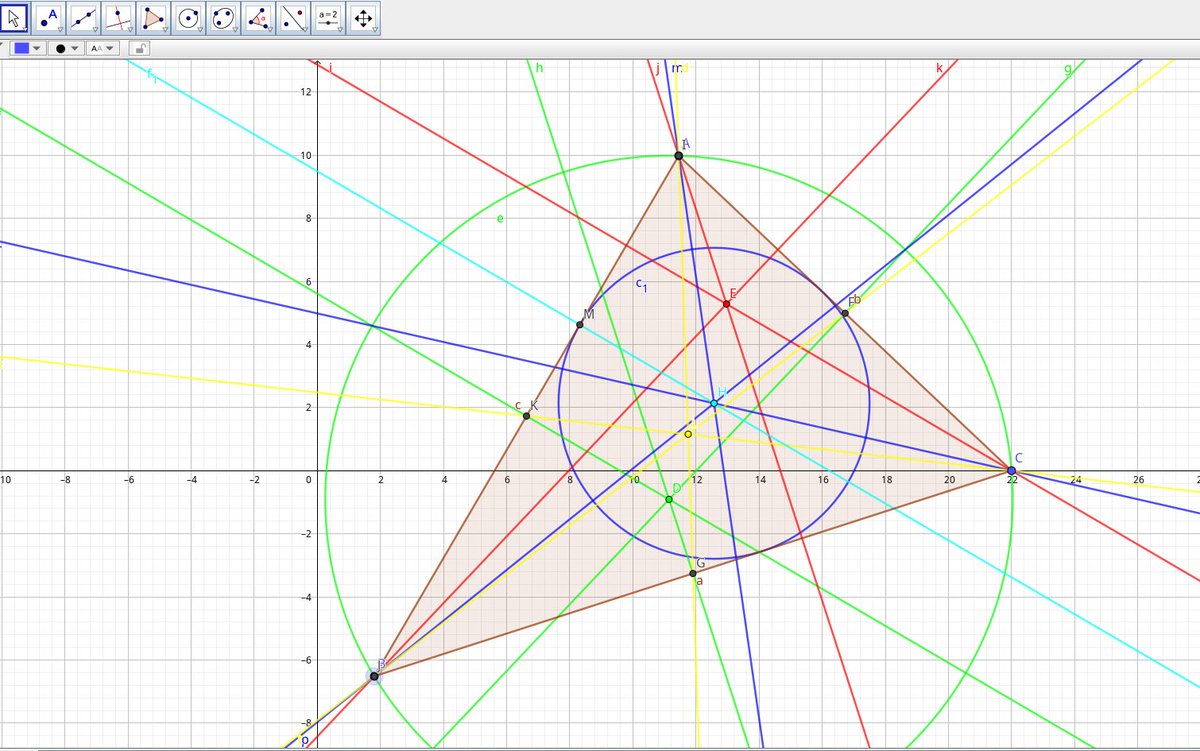Screen dimensions: 1200x751
Task: Open the Circle tool's small triangle menu
Action: pyautogui.click(x=199, y=30)
